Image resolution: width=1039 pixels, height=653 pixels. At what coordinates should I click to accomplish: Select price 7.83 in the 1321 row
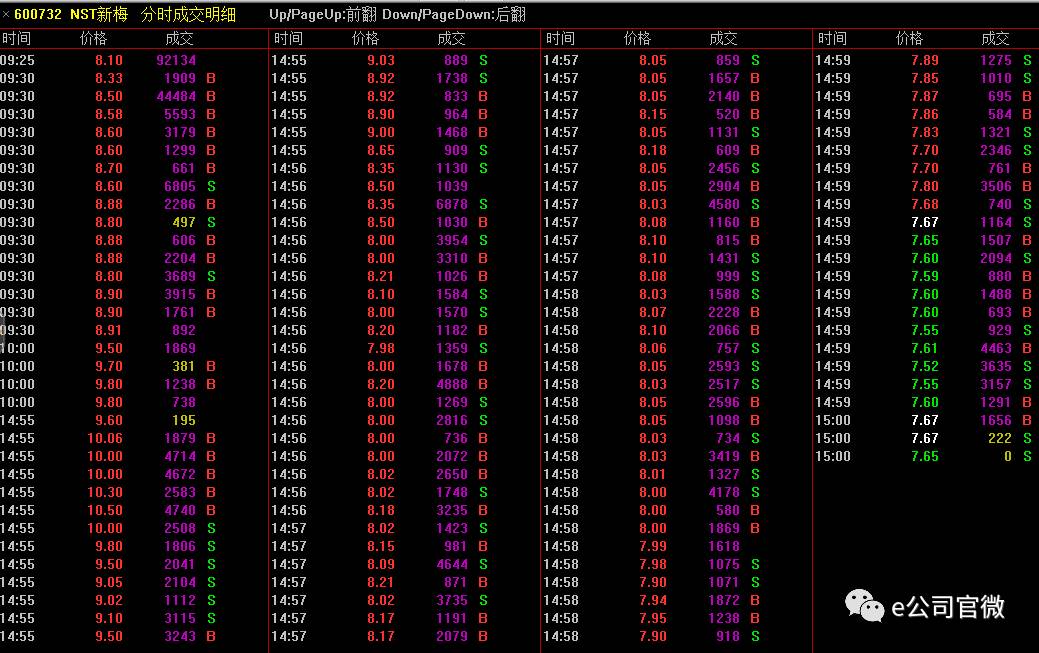click(x=924, y=132)
